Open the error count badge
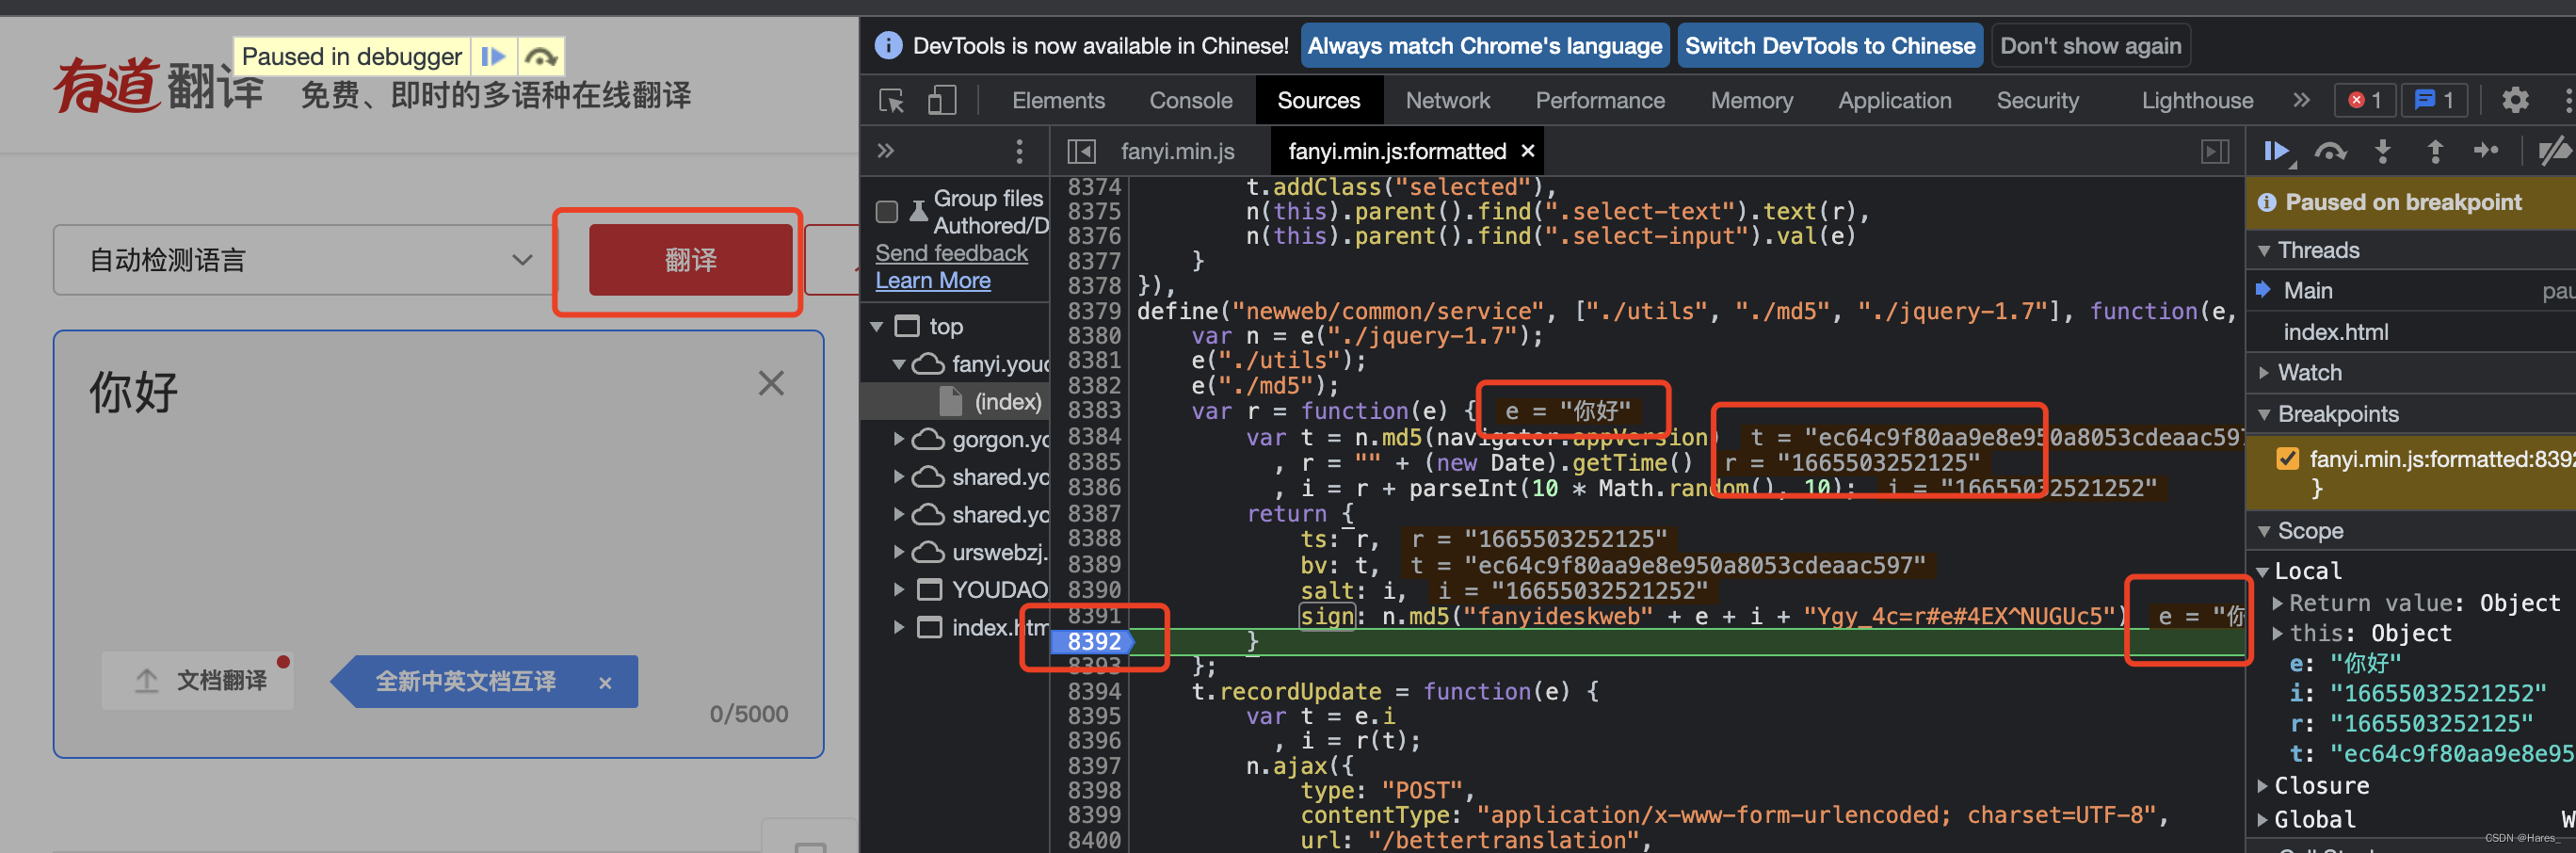Image resolution: width=2576 pixels, height=853 pixels. [x=2364, y=100]
